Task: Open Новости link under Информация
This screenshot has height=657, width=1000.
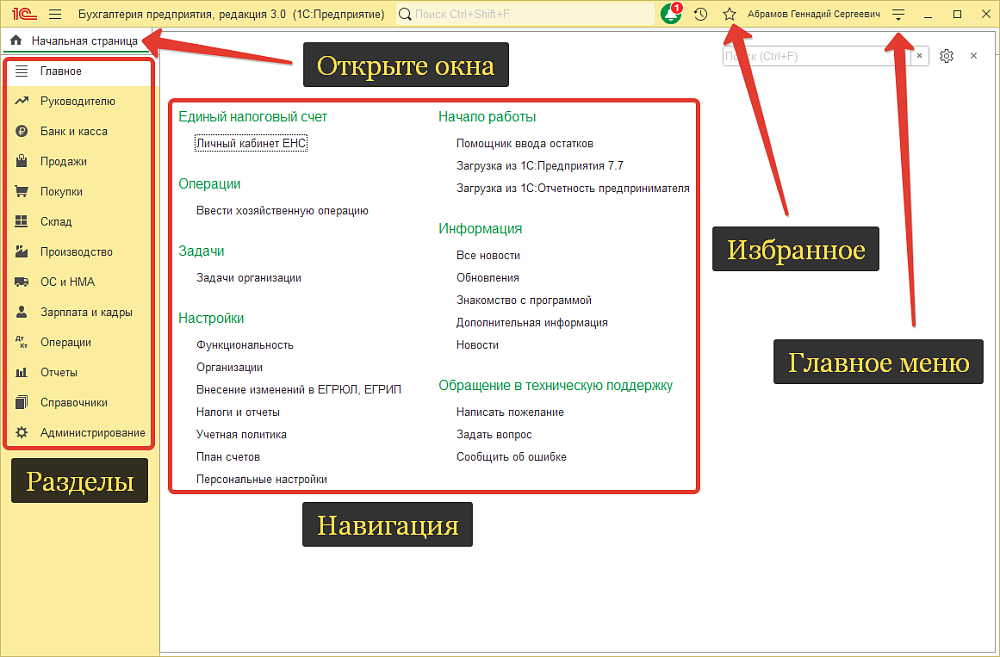Action: coord(477,344)
